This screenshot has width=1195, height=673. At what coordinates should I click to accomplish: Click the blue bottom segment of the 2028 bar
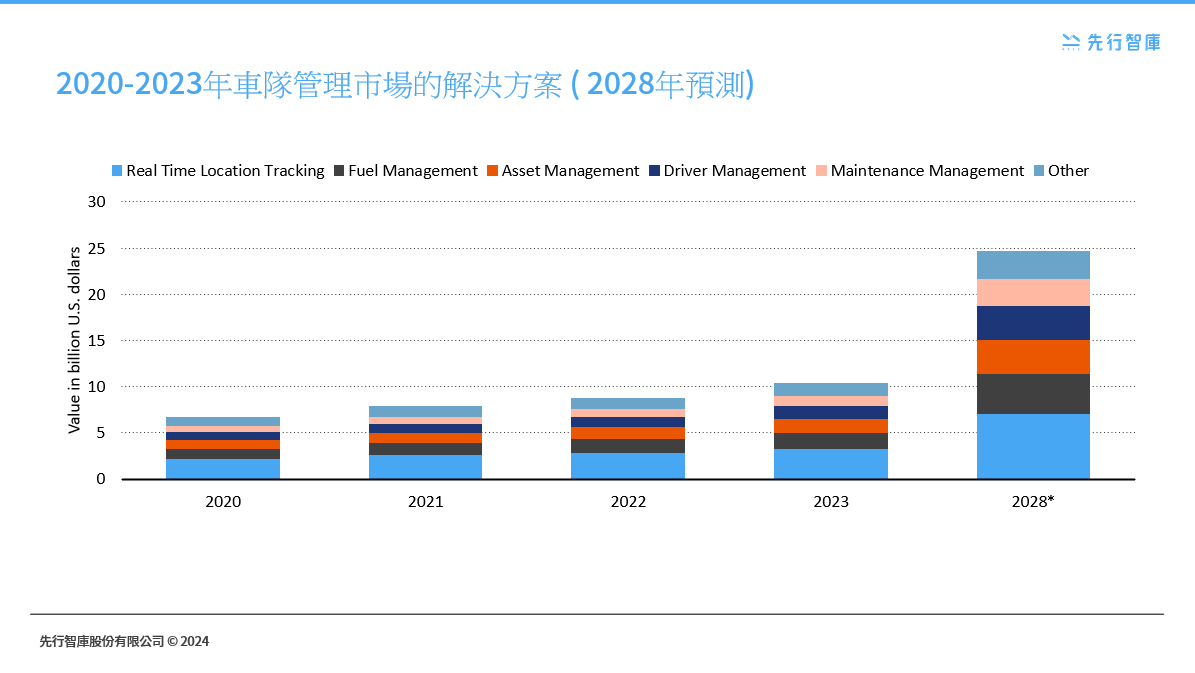pos(1032,445)
